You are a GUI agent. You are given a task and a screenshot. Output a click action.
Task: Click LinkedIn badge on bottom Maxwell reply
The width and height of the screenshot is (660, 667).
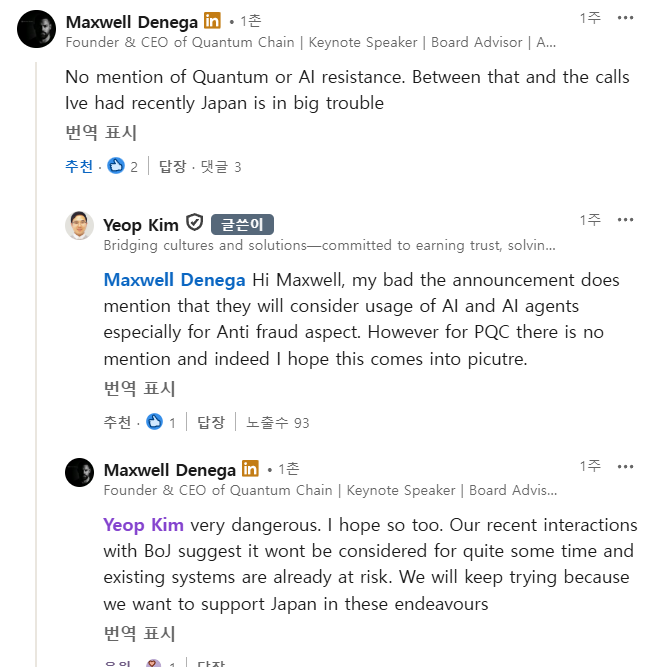pos(250,468)
